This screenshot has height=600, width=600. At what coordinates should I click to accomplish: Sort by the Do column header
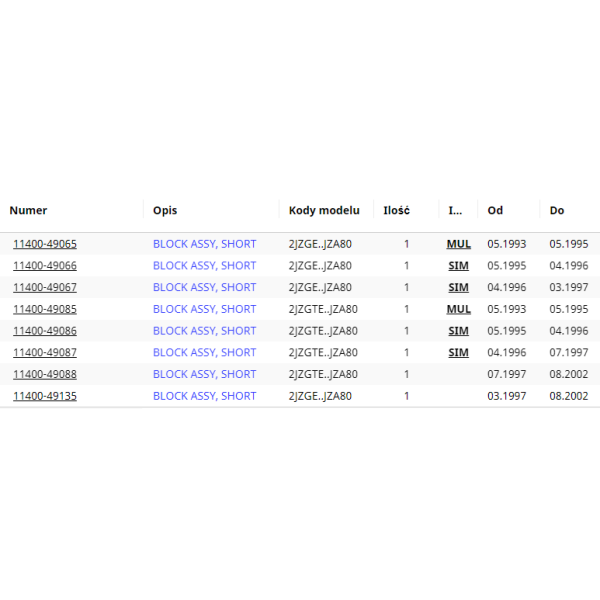[x=557, y=210]
